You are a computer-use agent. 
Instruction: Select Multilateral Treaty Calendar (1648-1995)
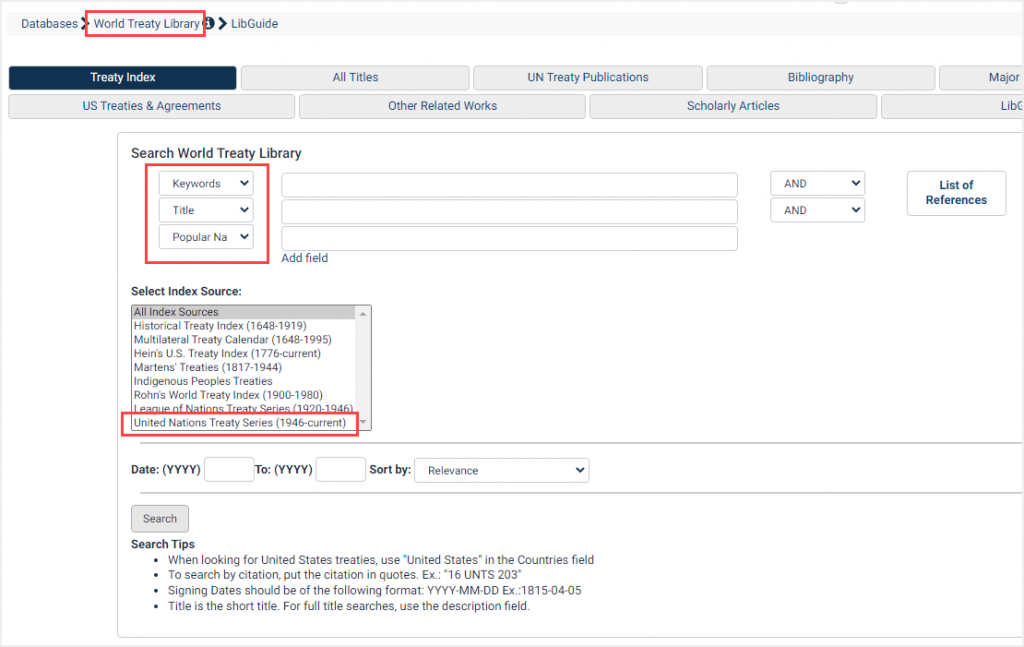pyautogui.click(x=244, y=339)
